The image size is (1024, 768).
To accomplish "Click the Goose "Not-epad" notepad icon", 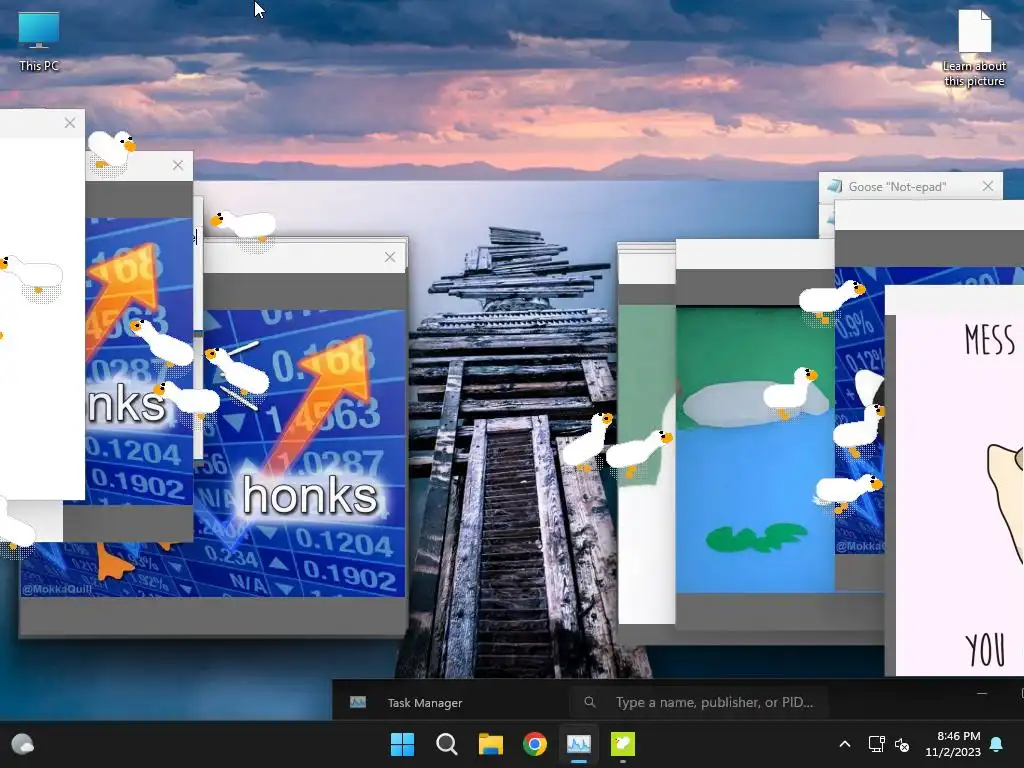I will click(835, 186).
